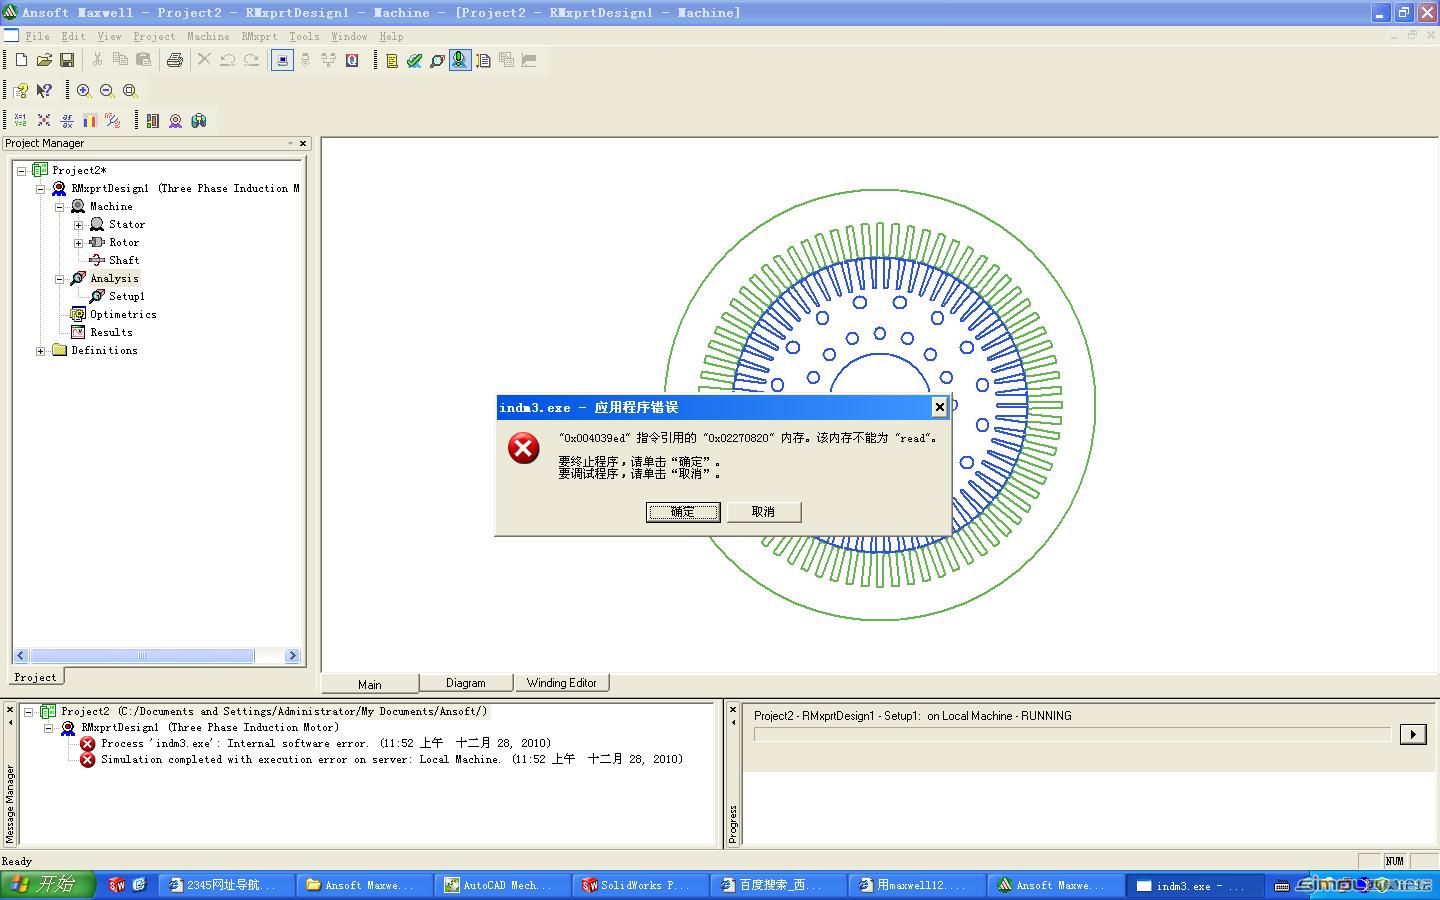Open the Project menu

pos(154,36)
